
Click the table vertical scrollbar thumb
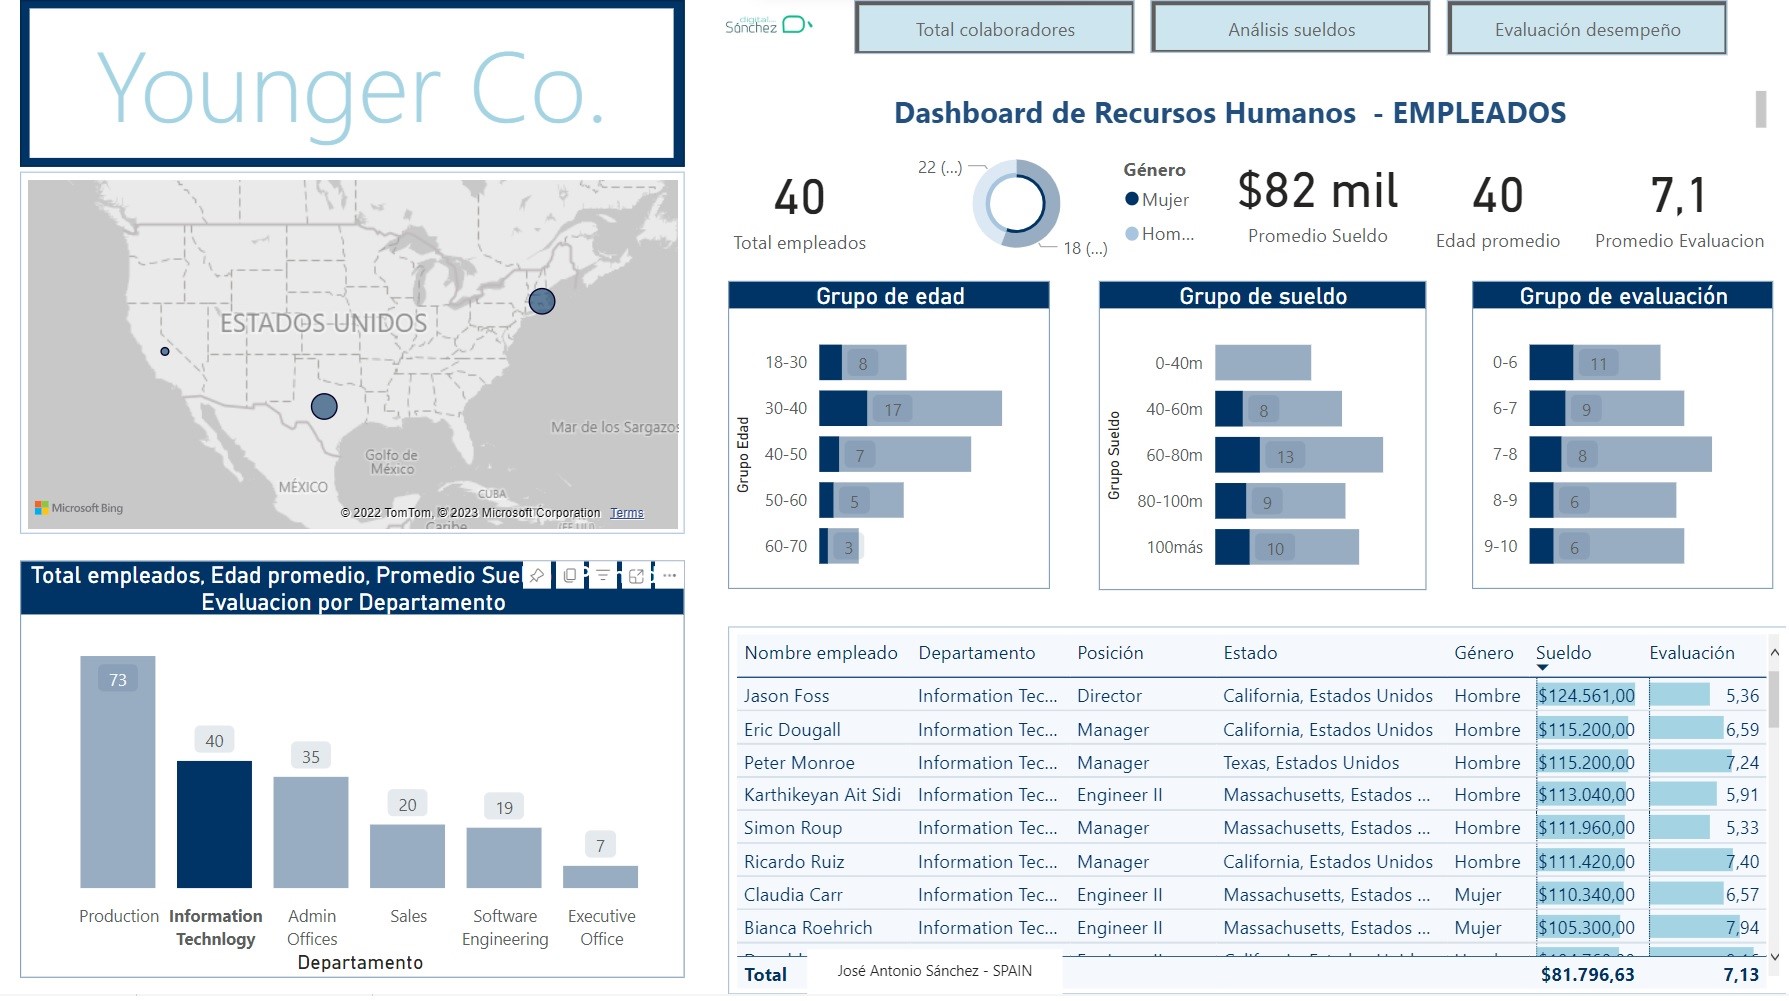click(1774, 698)
